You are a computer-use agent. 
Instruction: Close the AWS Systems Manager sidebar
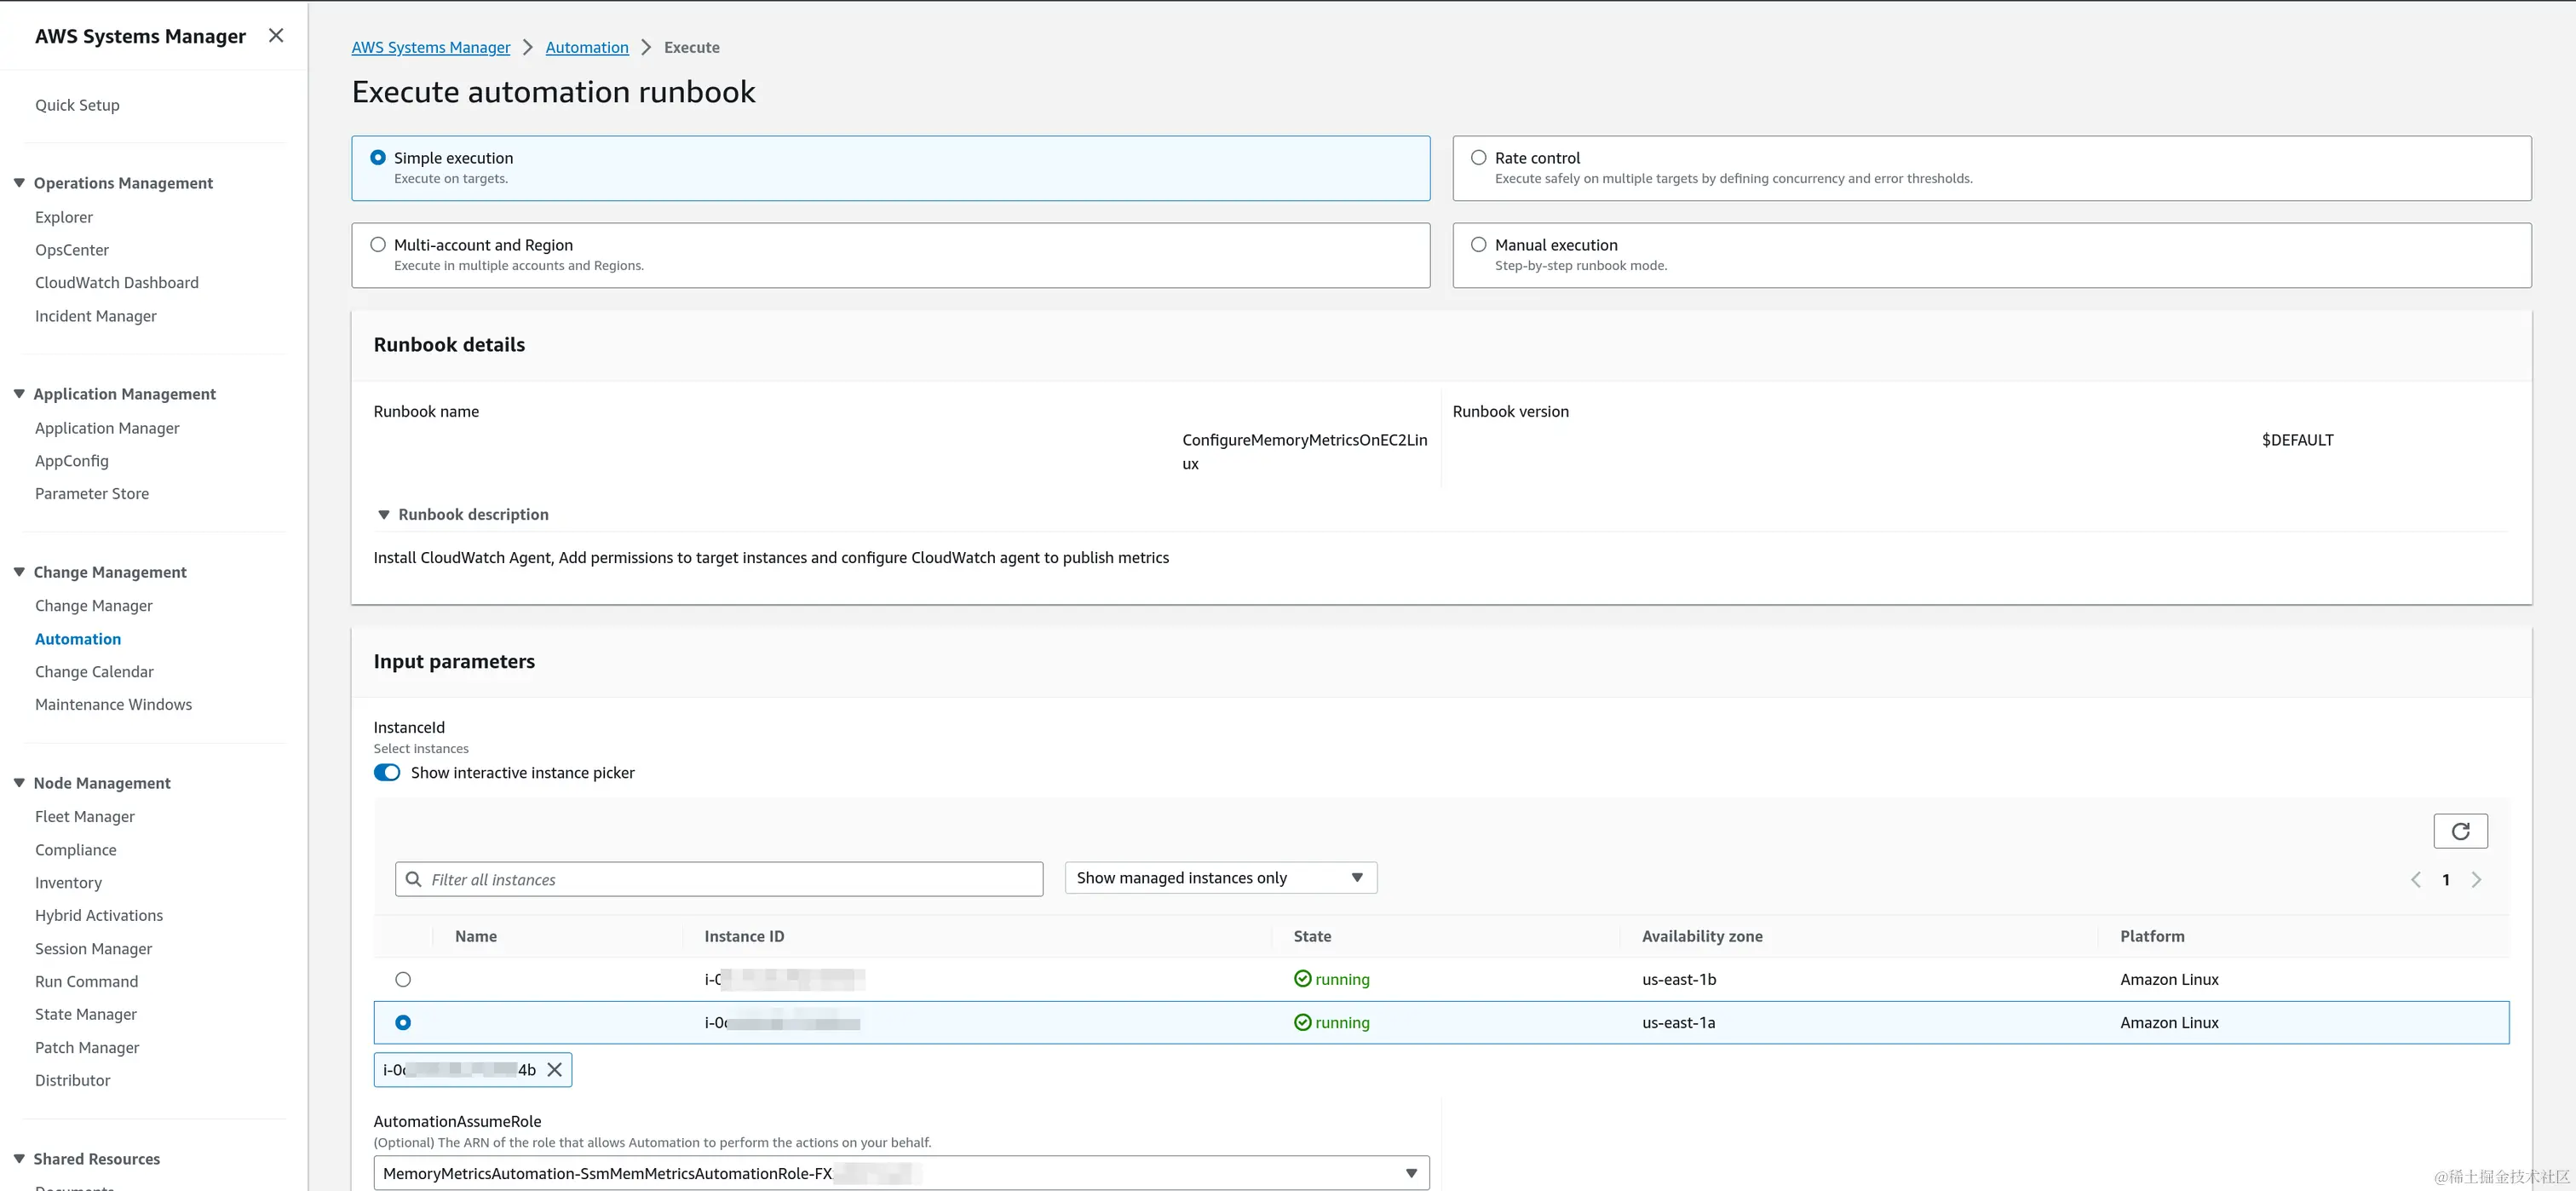pos(276,36)
